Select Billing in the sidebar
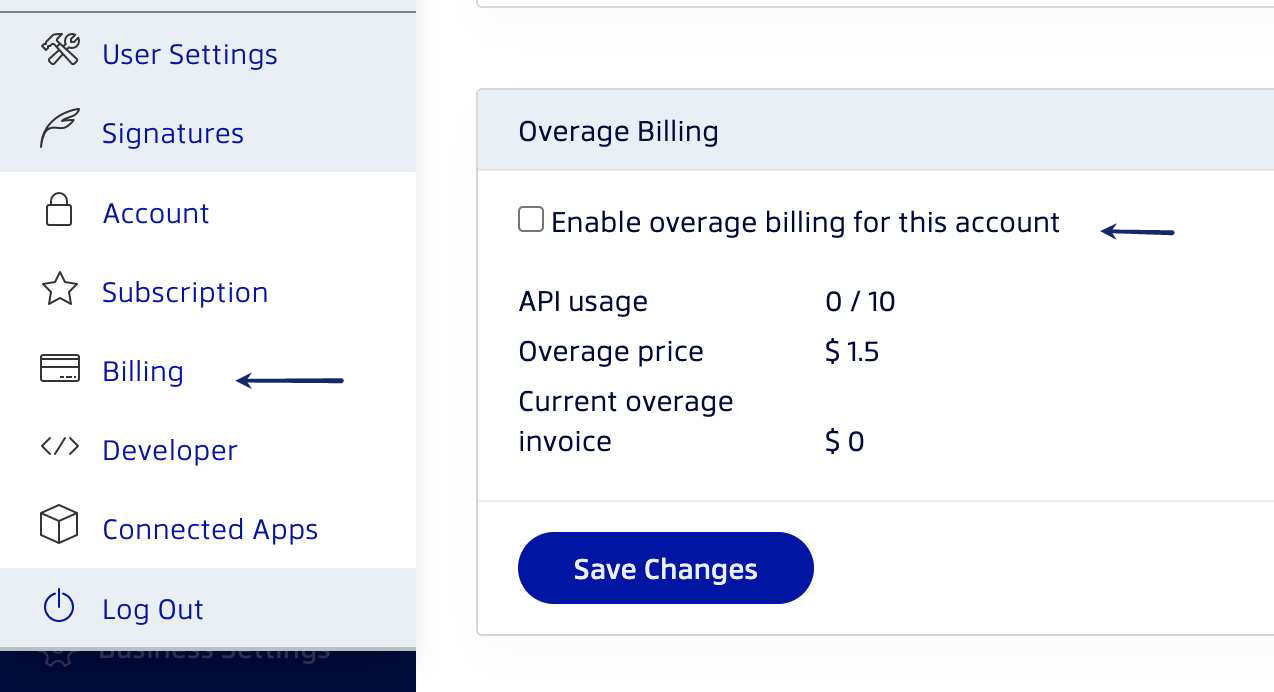Viewport: 1274px width, 692px height. click(143, 371)
